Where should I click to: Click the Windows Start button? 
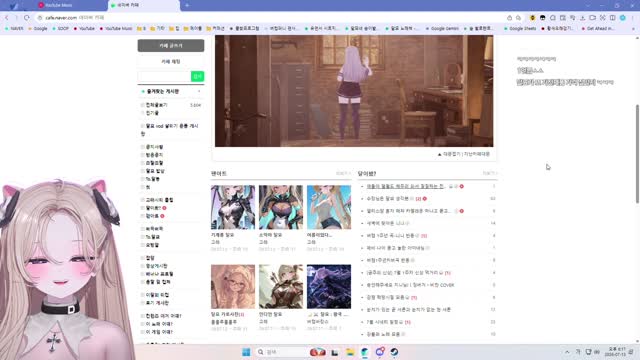tap(246, 352)
